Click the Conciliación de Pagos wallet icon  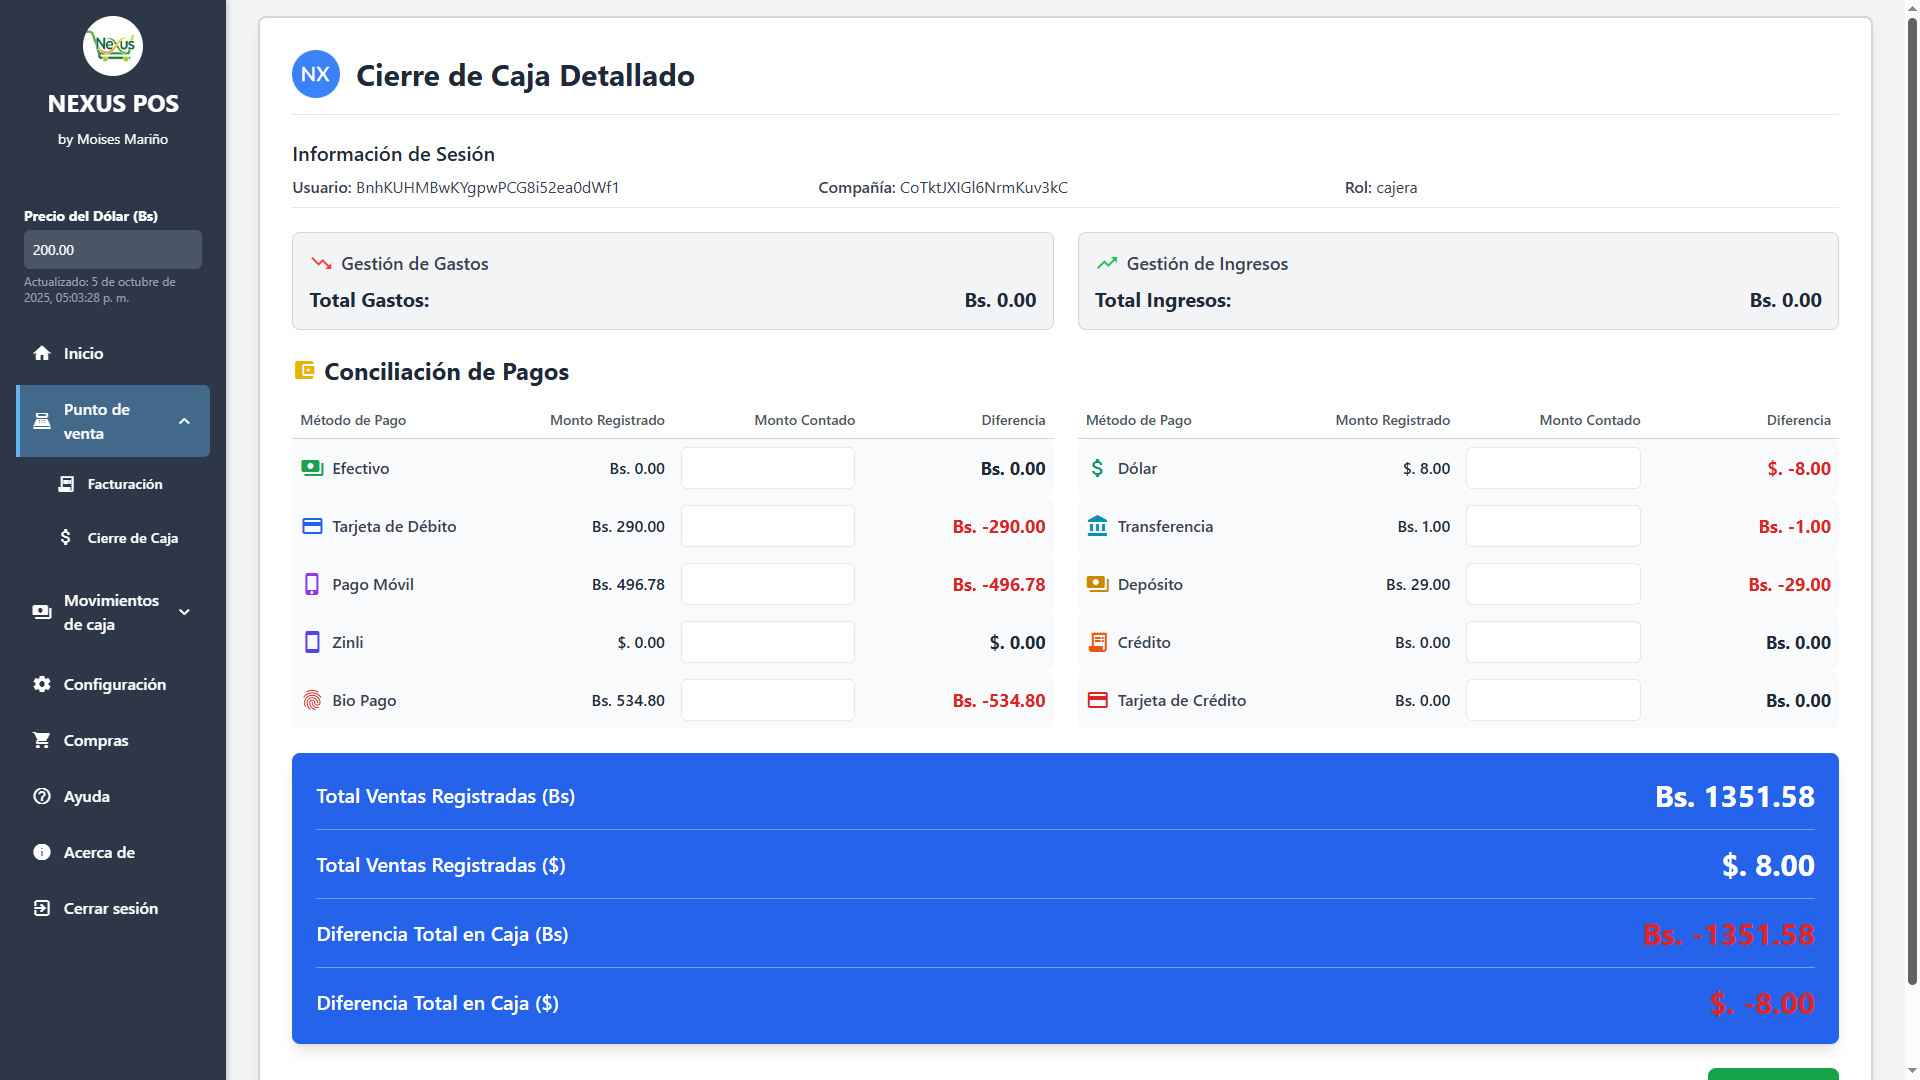[x=304, y=371]
